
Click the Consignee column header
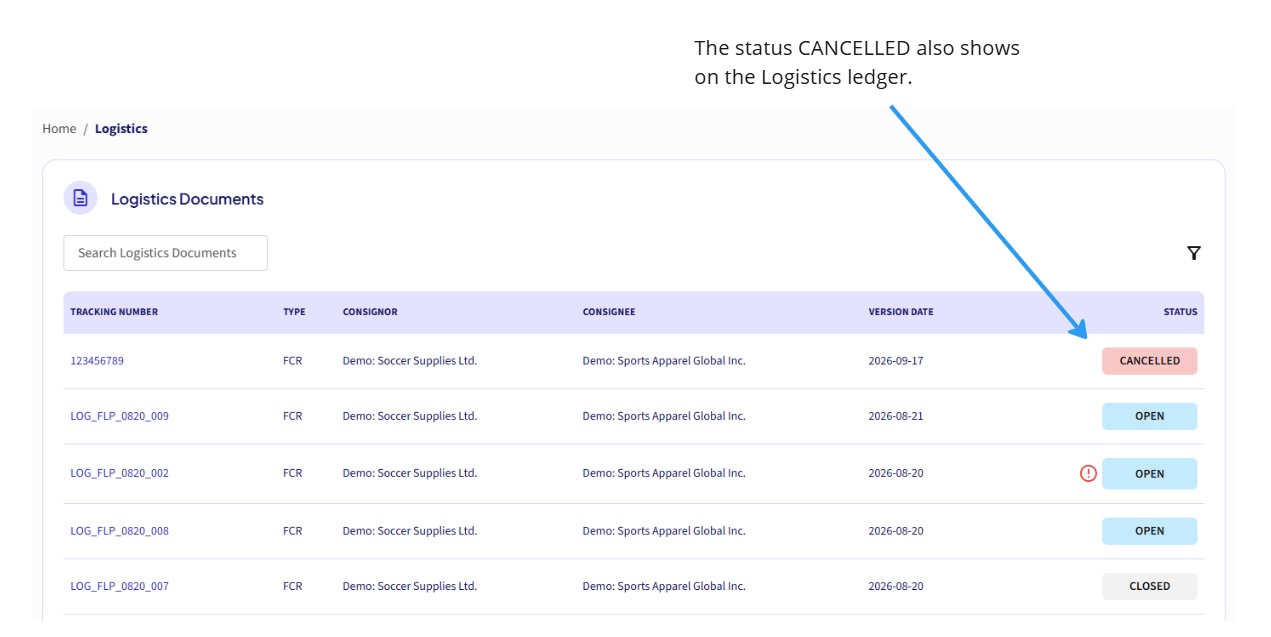click(x=609, y=312)
